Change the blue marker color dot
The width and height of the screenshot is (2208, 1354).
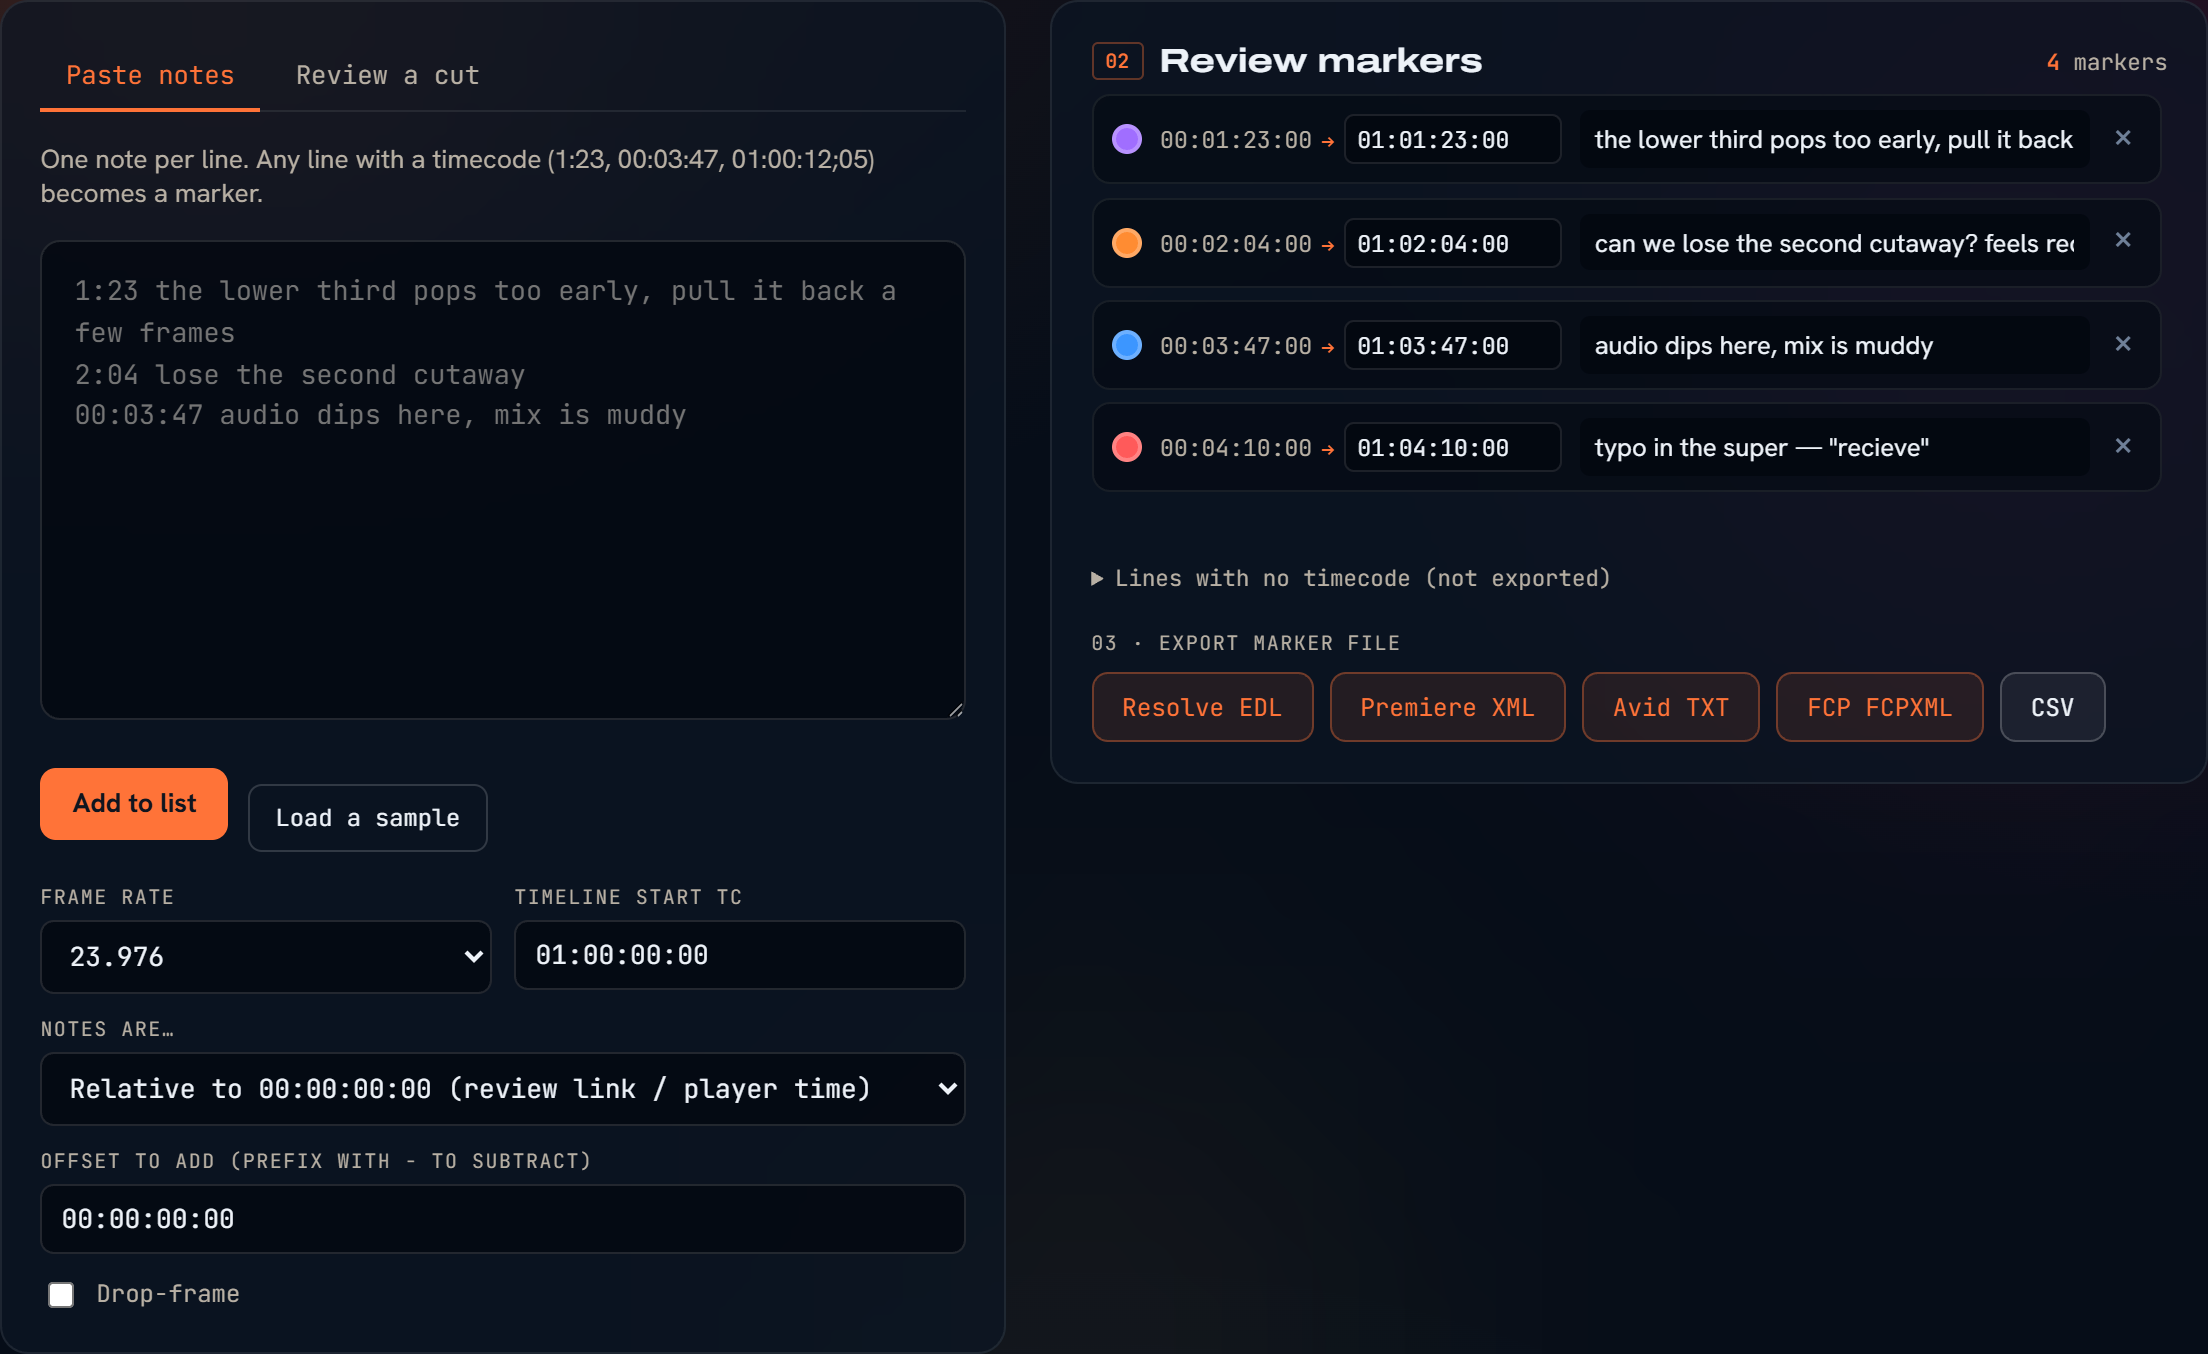pyautogui.click(x=1127, y=345)
